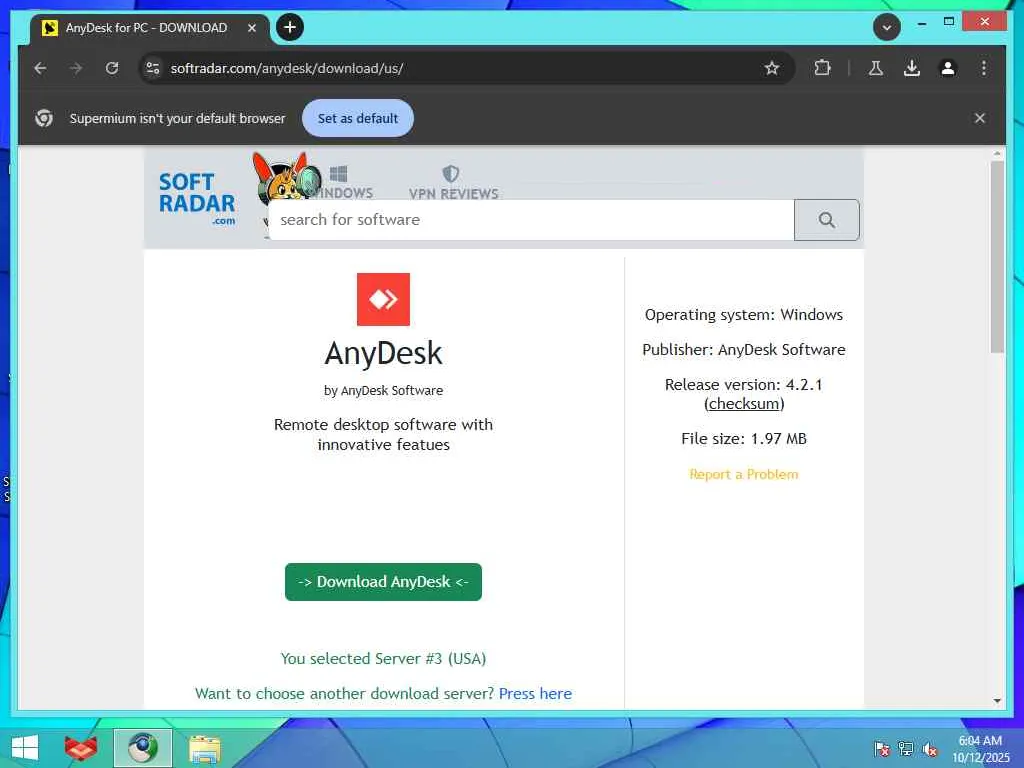Viewport: 1024px width, 768px height.
Task: Click the AnyDesk title text
Action: [383, 353]
